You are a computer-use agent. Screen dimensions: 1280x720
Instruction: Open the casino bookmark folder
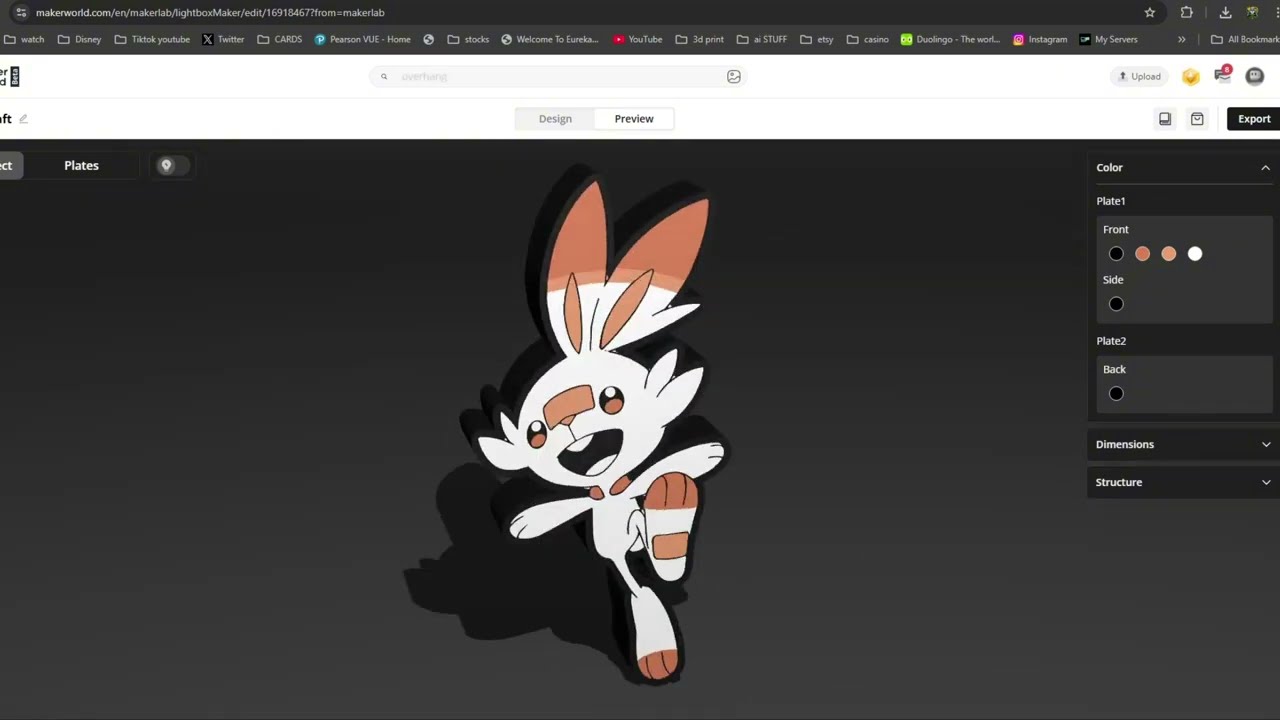tap(867, 39)
